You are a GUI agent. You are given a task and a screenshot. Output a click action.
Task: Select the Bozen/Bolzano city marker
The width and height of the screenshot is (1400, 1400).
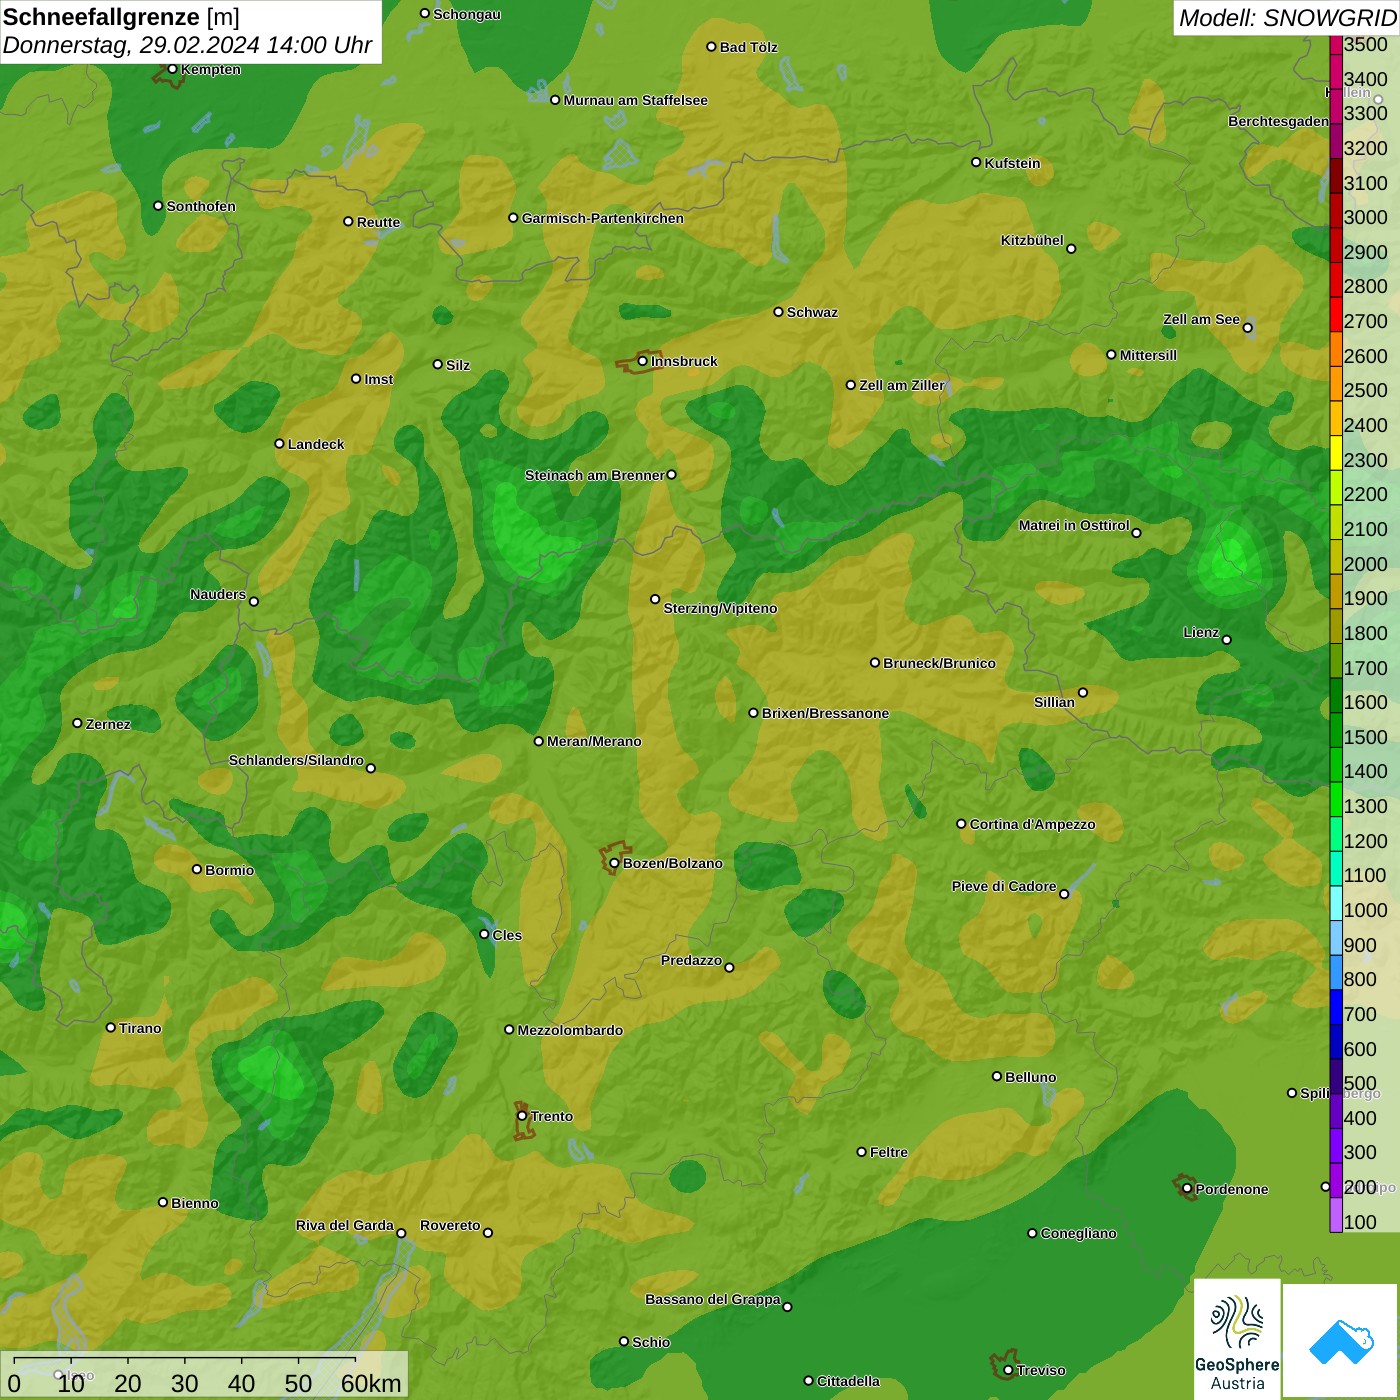[x=614, y=863]
